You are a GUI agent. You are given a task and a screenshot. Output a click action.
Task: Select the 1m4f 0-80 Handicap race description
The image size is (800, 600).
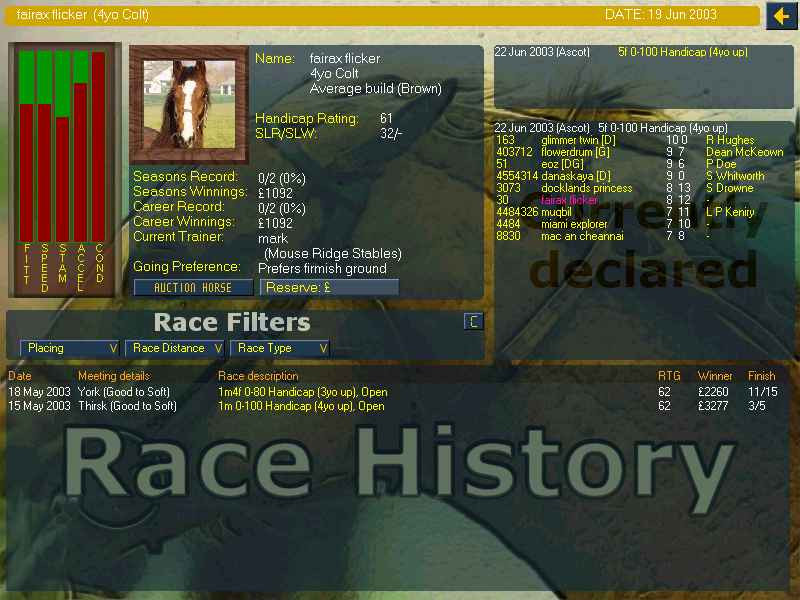[303, 392]
